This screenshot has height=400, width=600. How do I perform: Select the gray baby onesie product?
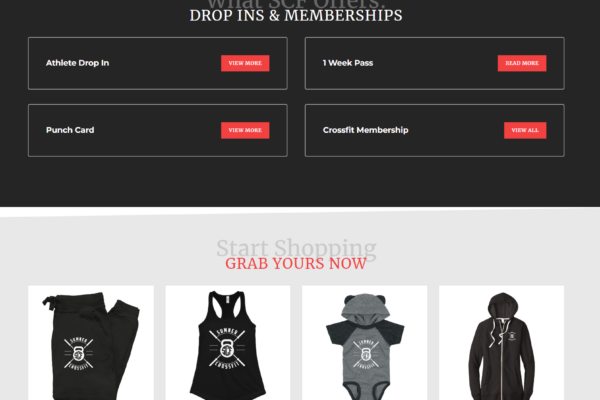click(x=364, y=343)
